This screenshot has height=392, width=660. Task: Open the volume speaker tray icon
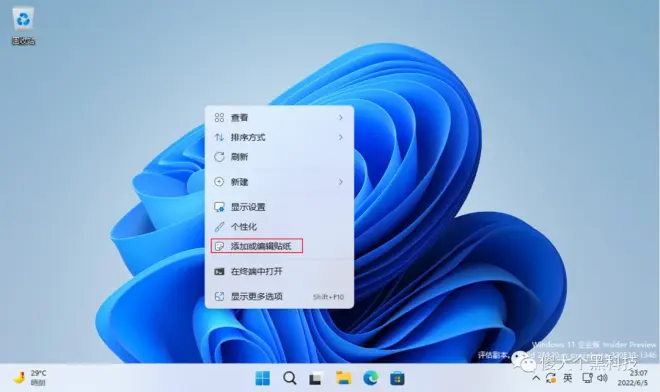click(x=602, y=378)
